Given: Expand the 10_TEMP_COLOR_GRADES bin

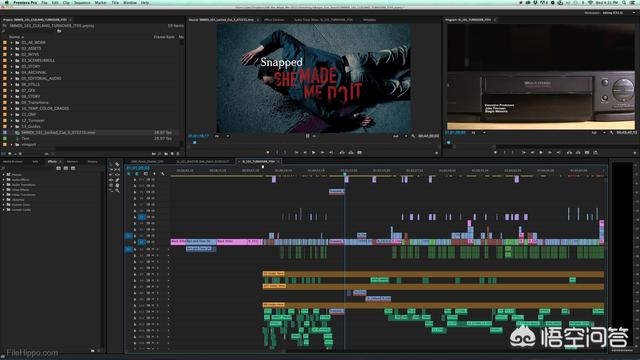Looking at the screenshot, I should pyautogui.click(x=12, y=109).
